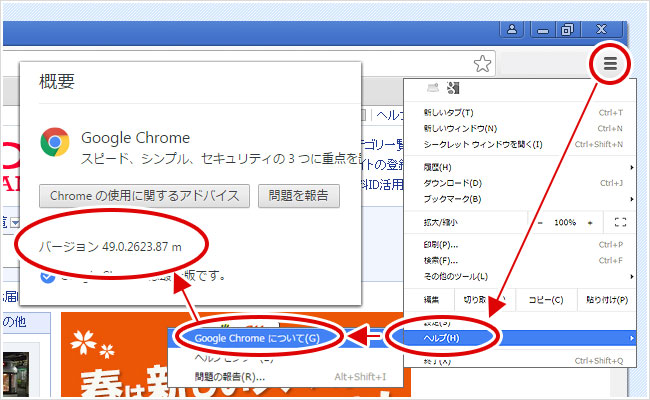This screenshot has height=400, width=650.
Task: Open the small dropdown arrow on the webpage
Action: (x=15, y=223)
